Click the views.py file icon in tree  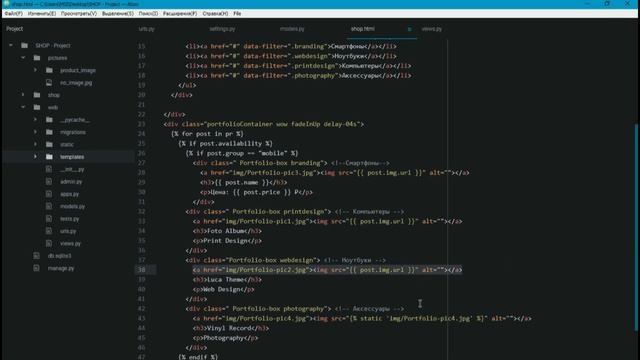tap(49, 243)
